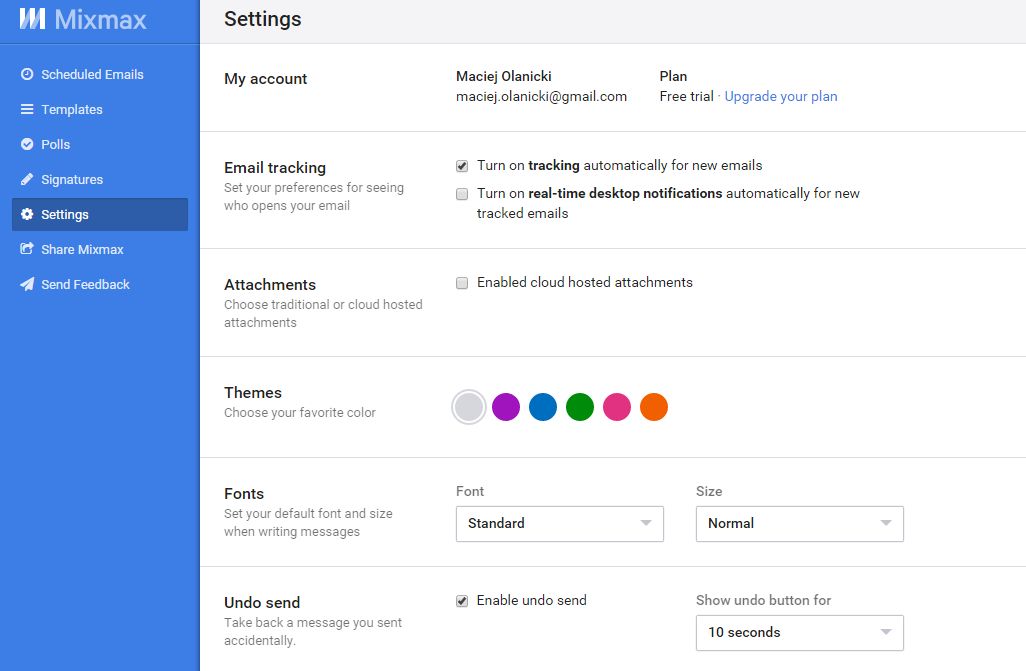This screenshot has height=671, width=1026.
Task: Click the Polls checkmark icon
Action: [27, 145]
